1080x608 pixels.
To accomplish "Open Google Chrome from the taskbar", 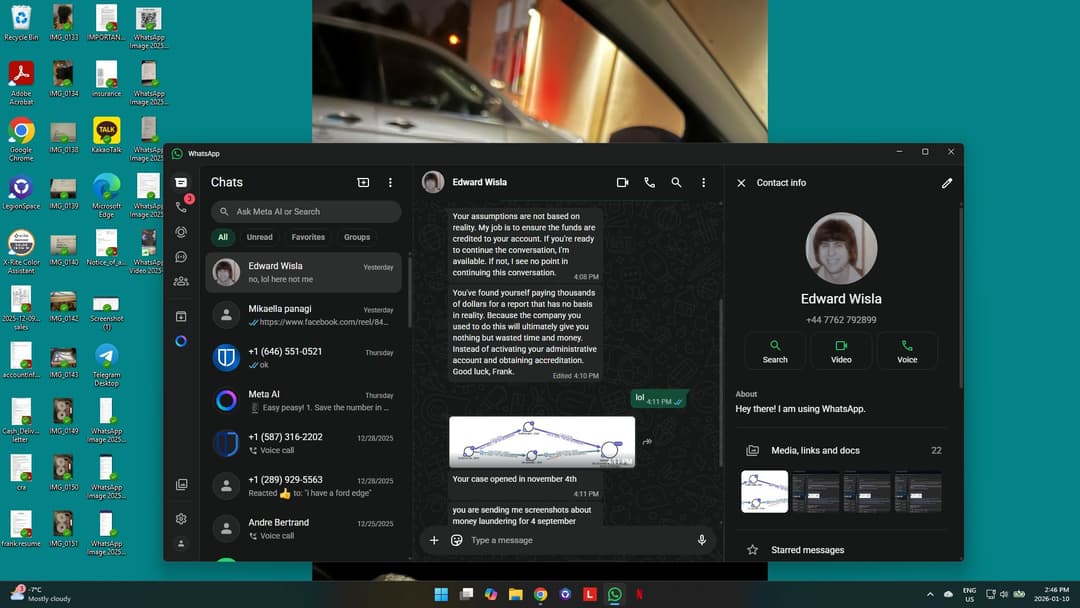I will (541, 594).
